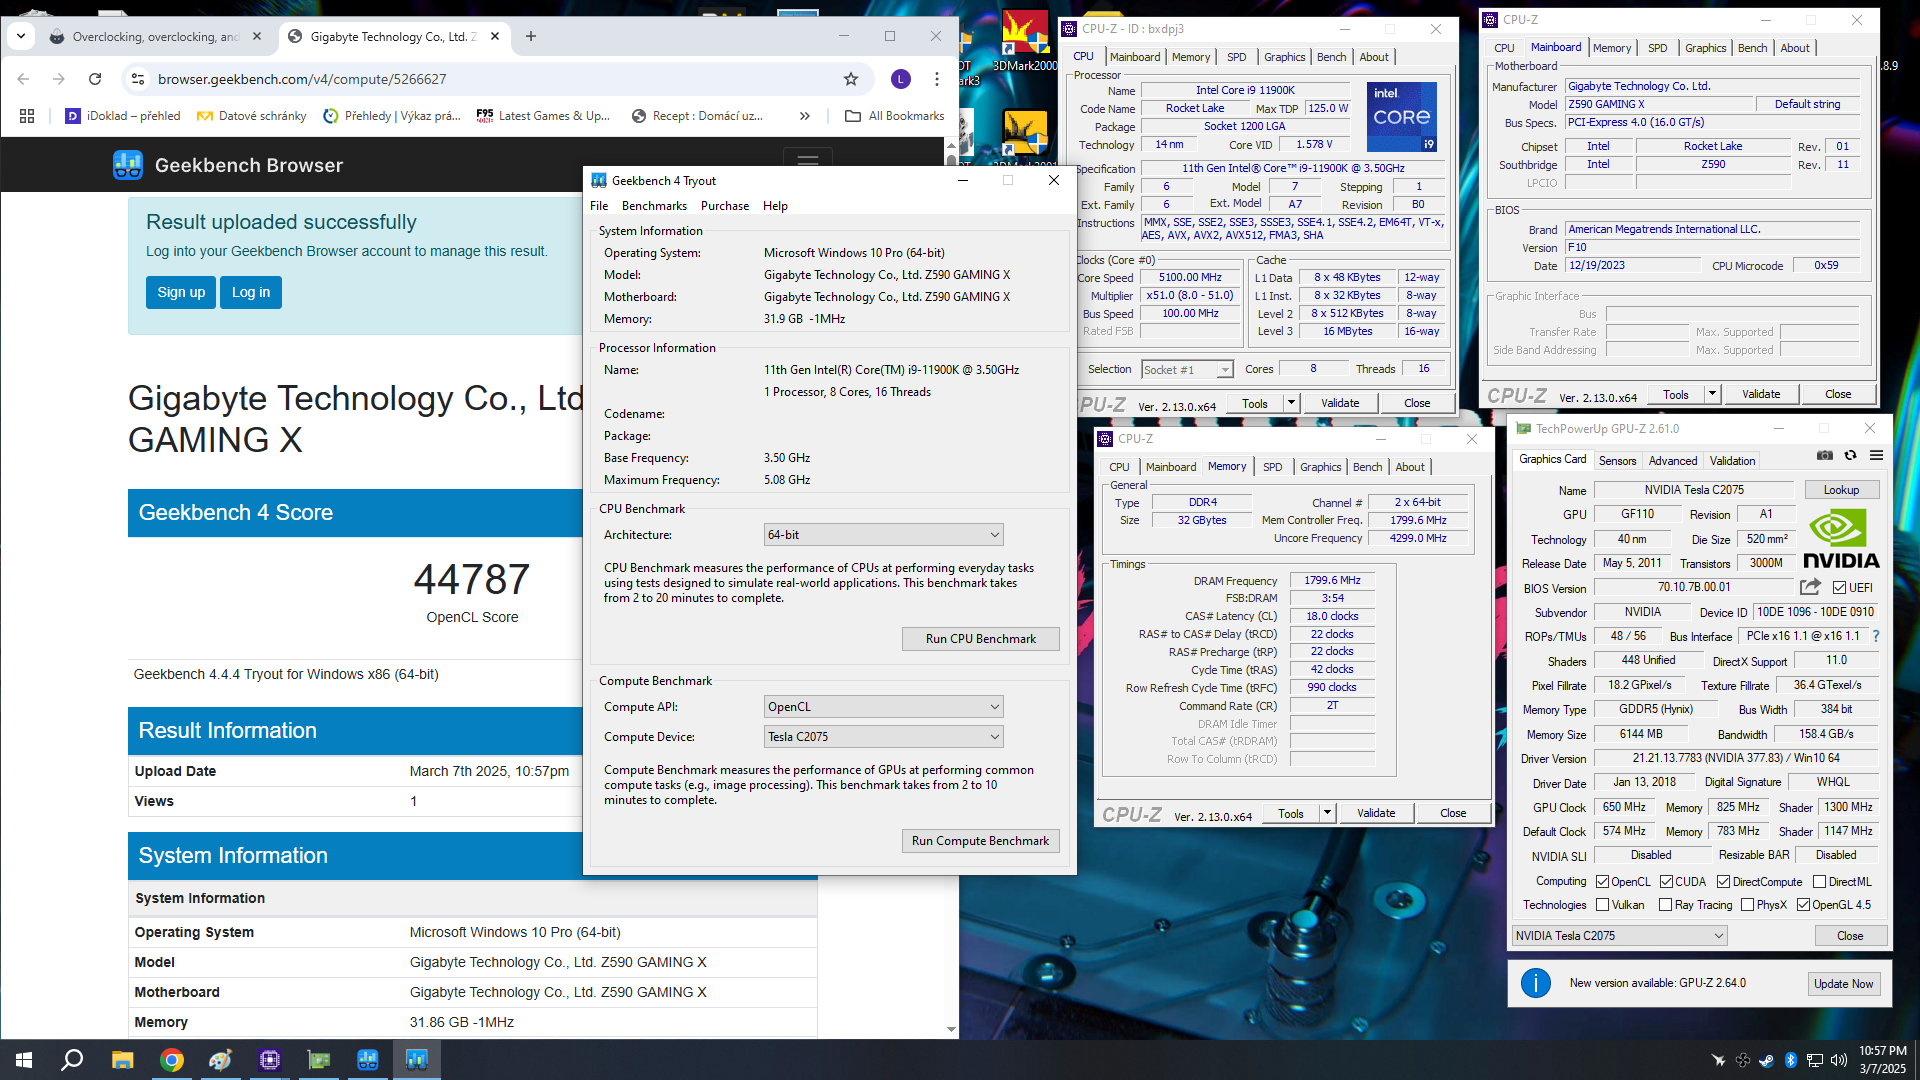Screen dimensions: 1920x1080
Task: Click the Lookup button in GPU-Z
Action: (x=1841, y=490)
